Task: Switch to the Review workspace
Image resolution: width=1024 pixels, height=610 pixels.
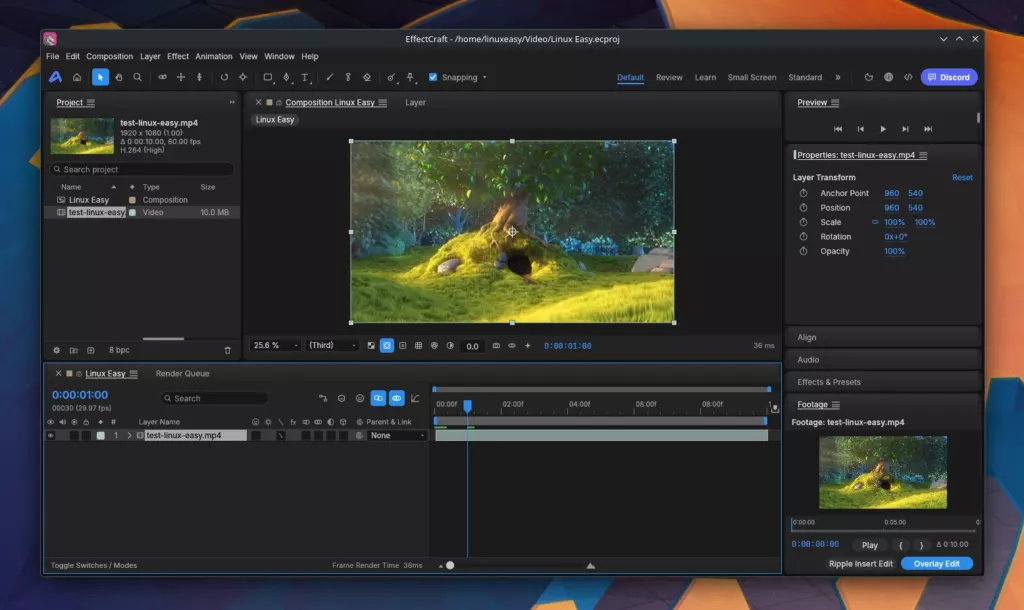Action: 669,77
